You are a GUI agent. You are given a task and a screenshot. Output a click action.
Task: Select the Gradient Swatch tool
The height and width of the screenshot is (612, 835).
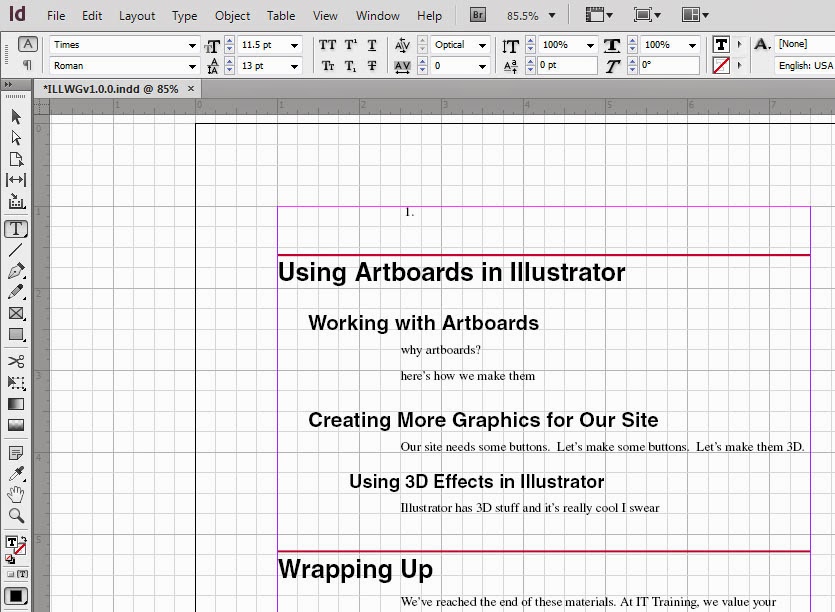click(x=16, y=404)
